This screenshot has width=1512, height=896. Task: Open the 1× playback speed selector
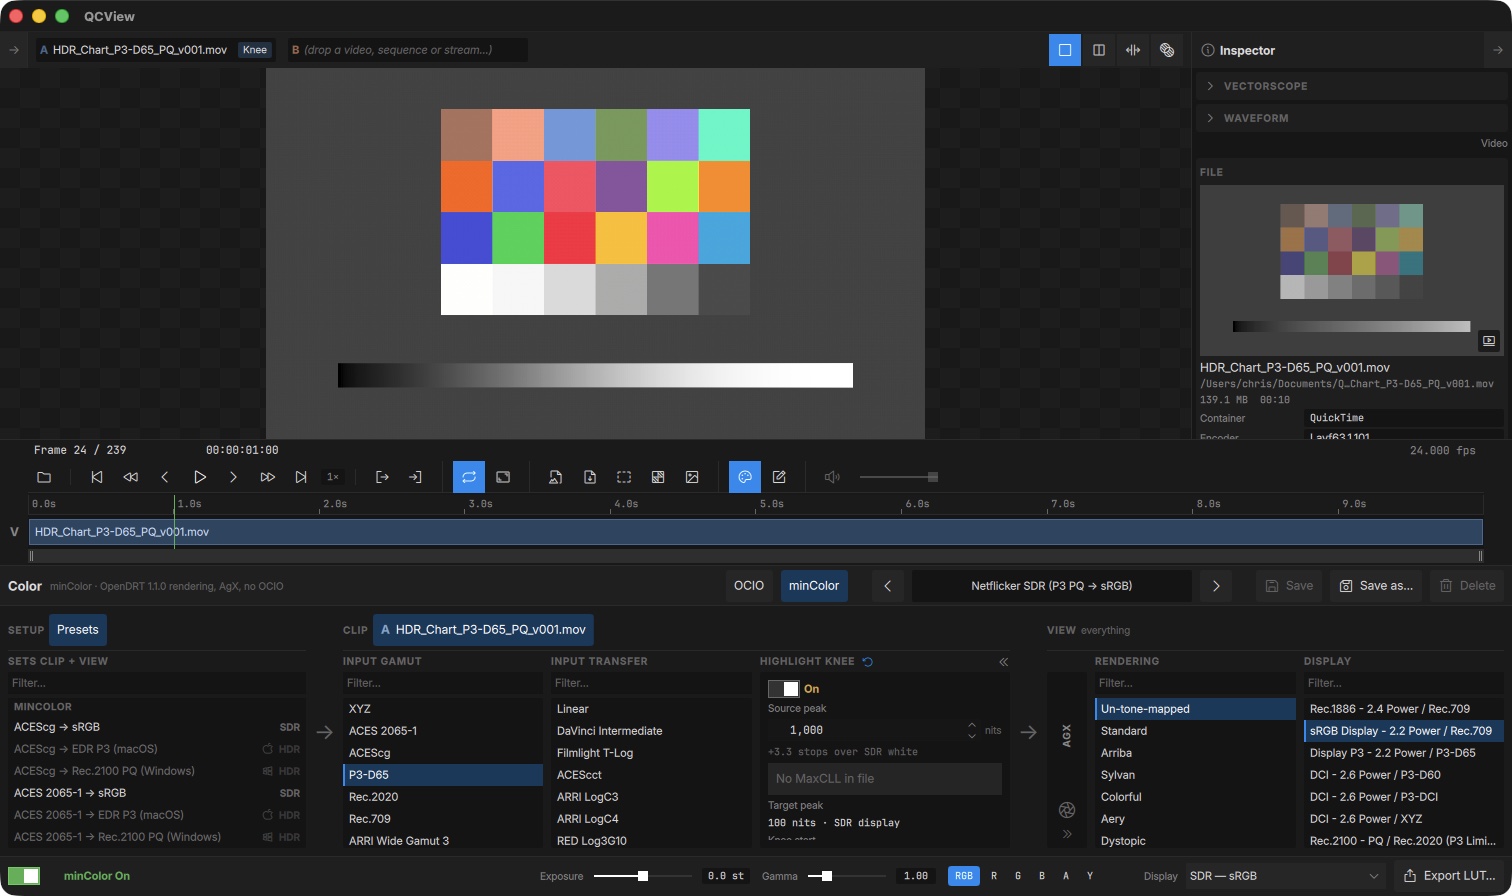333,477
